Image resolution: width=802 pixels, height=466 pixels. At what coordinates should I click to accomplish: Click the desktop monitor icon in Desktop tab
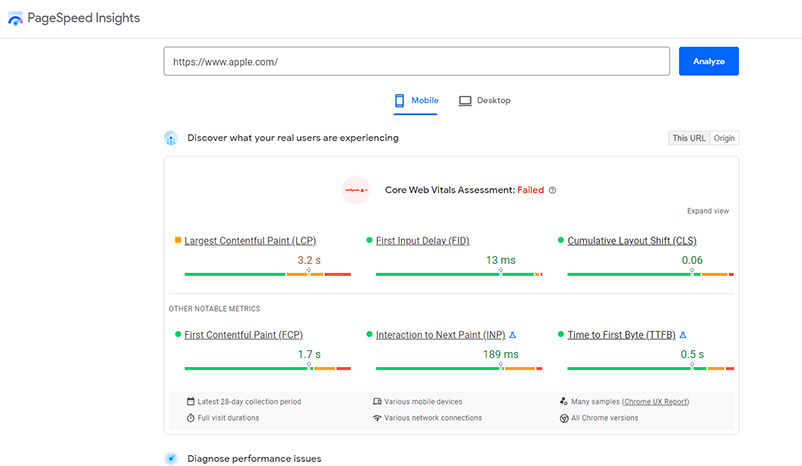(x=465, y=101)
